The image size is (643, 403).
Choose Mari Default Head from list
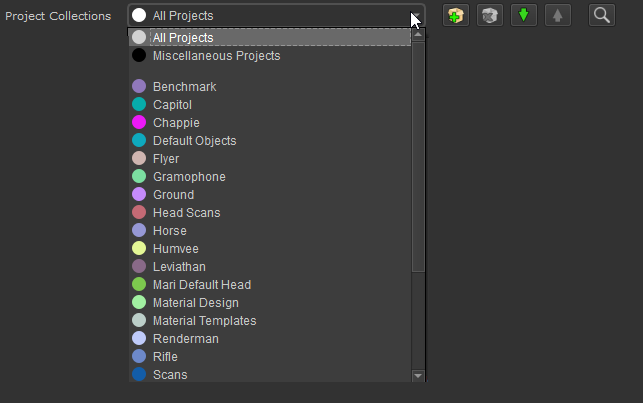click(201, 285)
